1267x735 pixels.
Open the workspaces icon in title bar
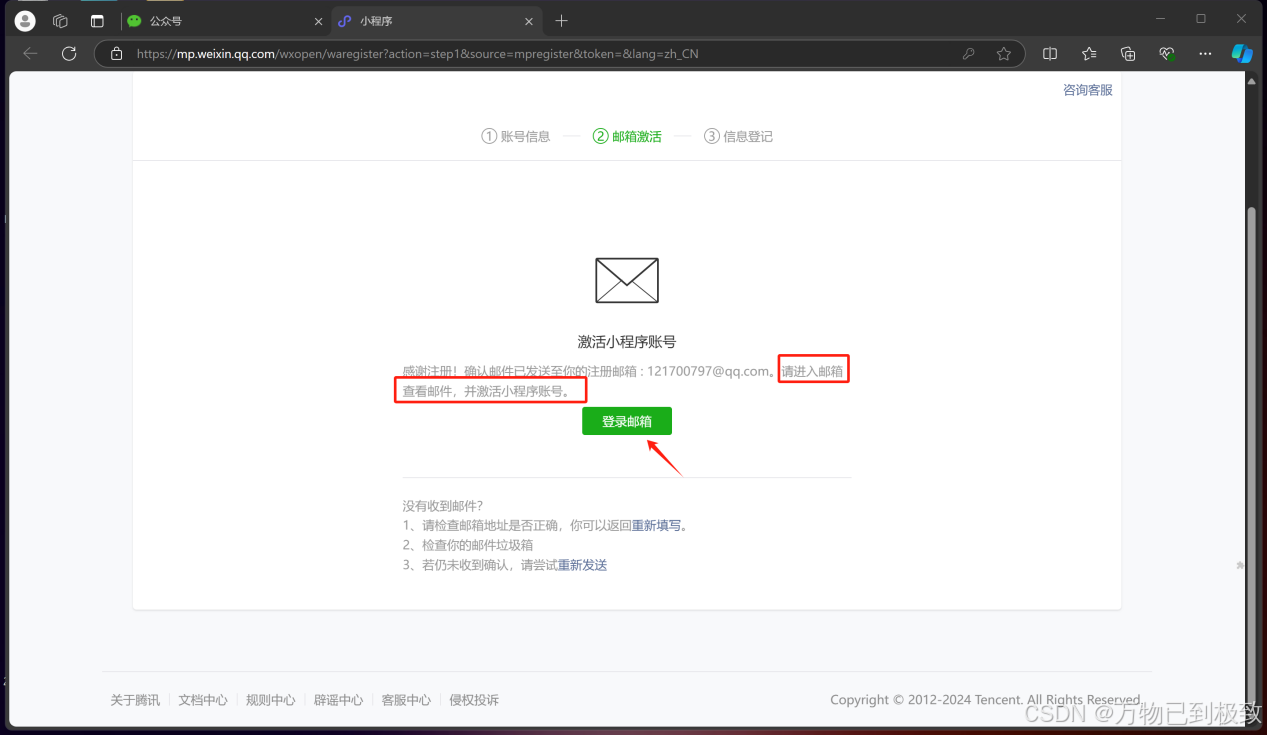point(60,21)
